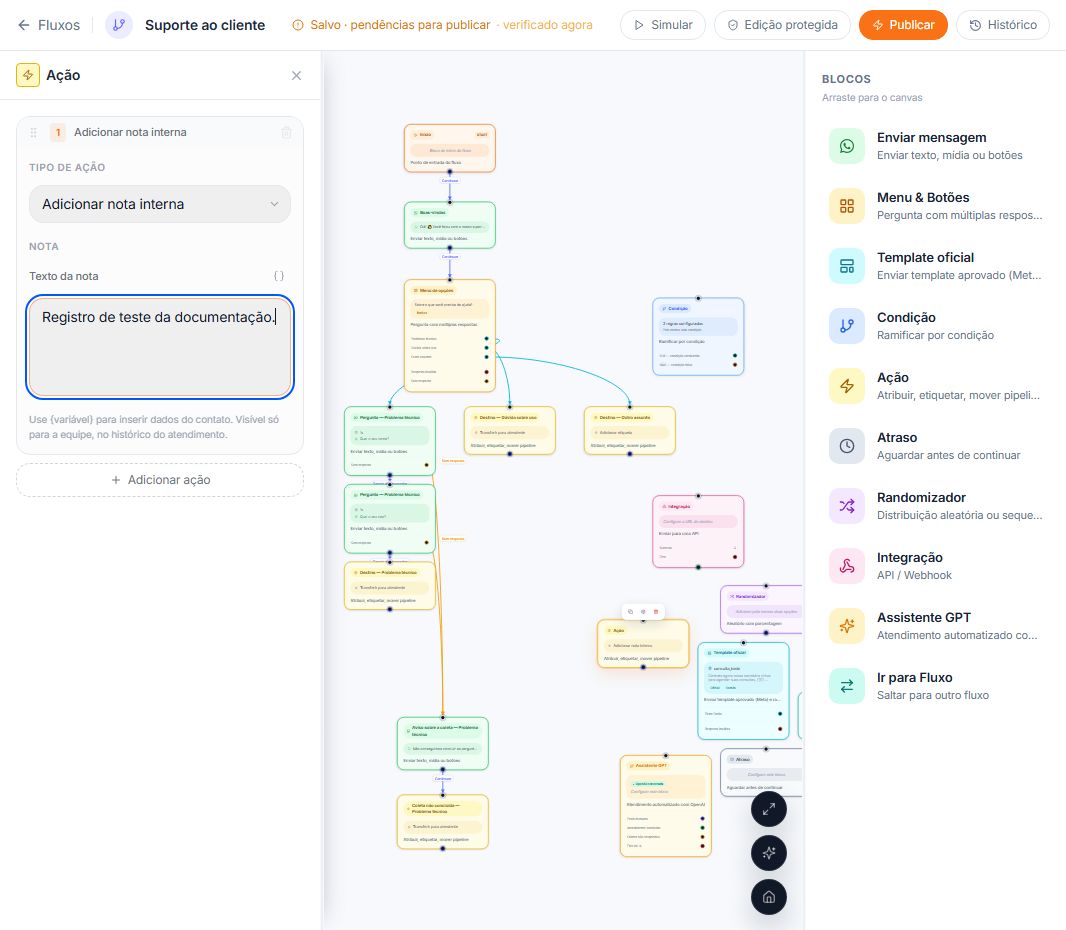Select the pink Integração node on canvas
This screenshot has height=930, width=1066.
(x=698, y=532)
